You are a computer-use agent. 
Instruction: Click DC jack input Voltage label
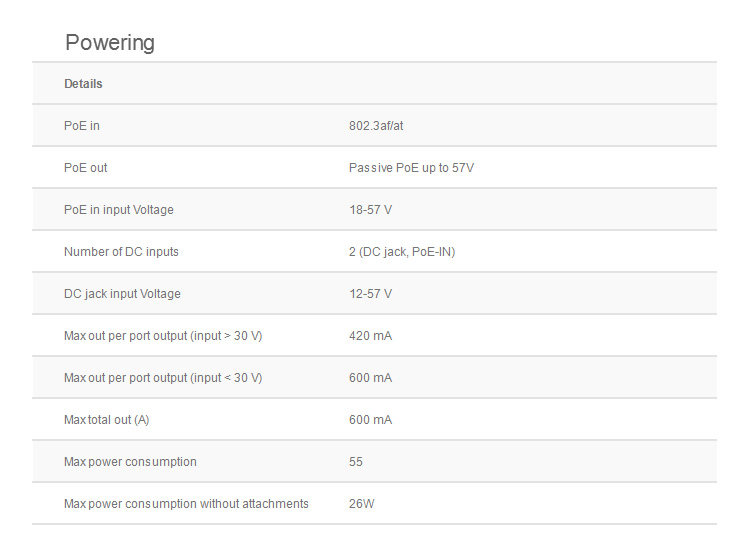tap(122, 294)
